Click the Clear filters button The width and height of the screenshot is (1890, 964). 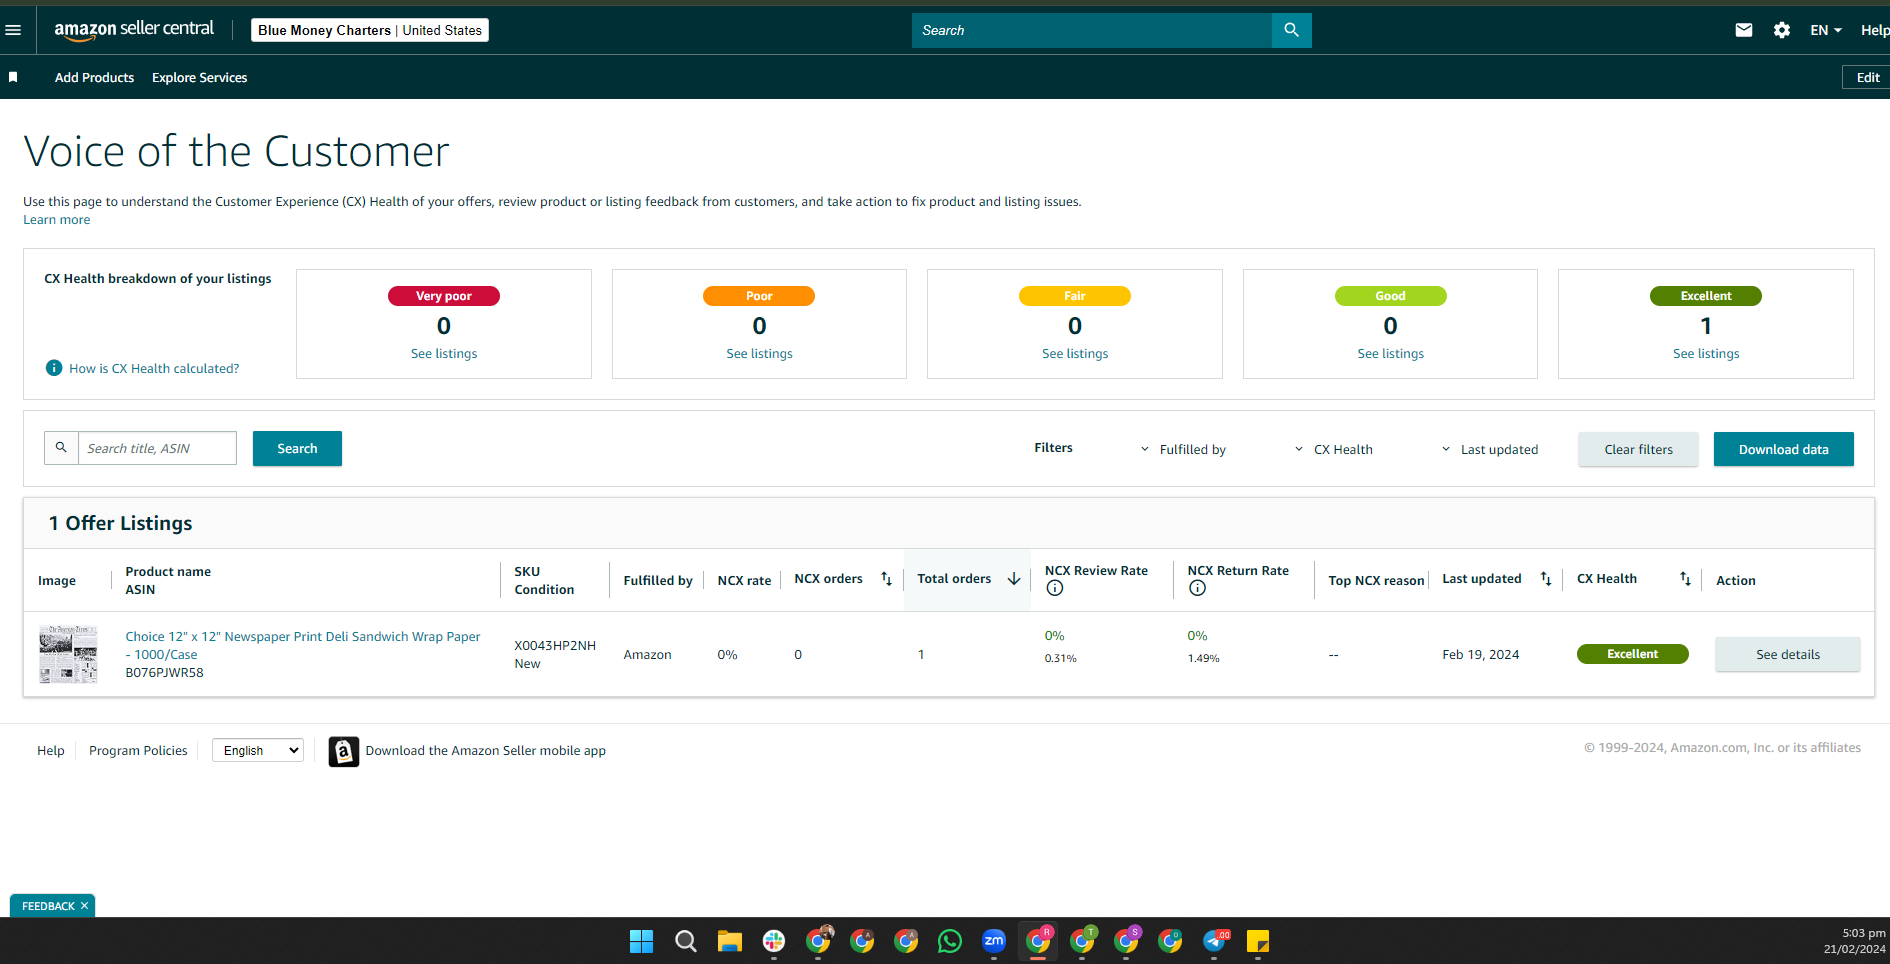(x=1638, y=449)
